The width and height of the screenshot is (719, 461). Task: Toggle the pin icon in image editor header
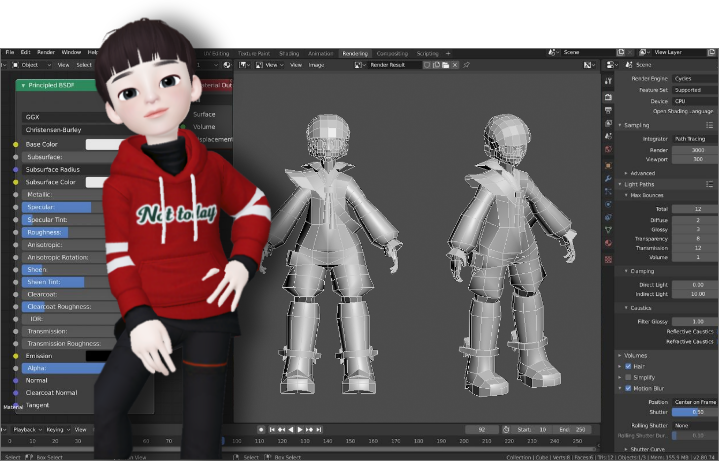click(467, 65)
